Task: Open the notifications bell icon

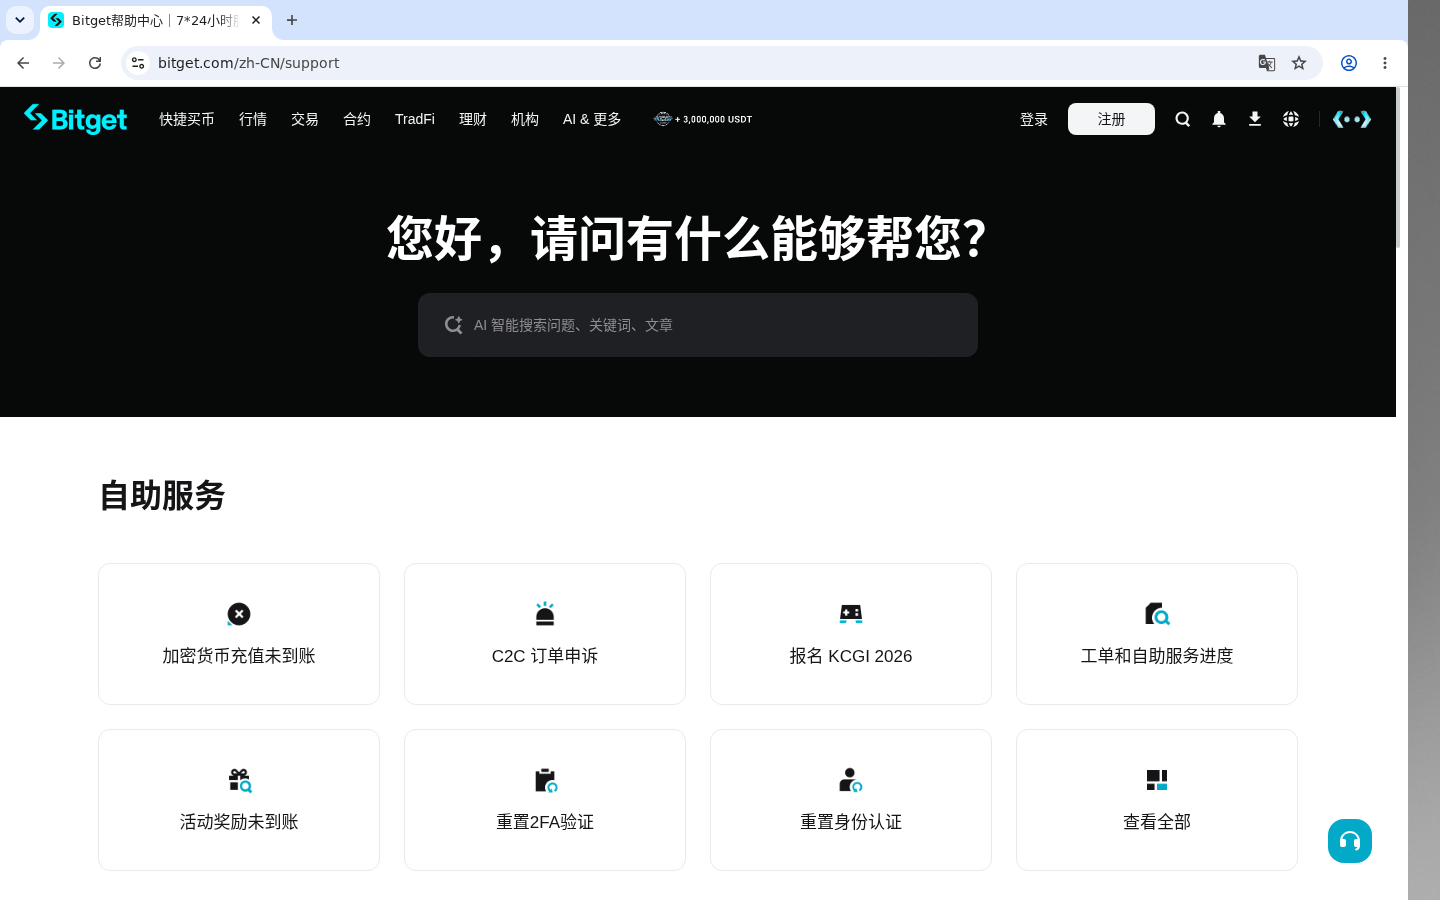Action: pyautogui.click(x=1218, y=119)
